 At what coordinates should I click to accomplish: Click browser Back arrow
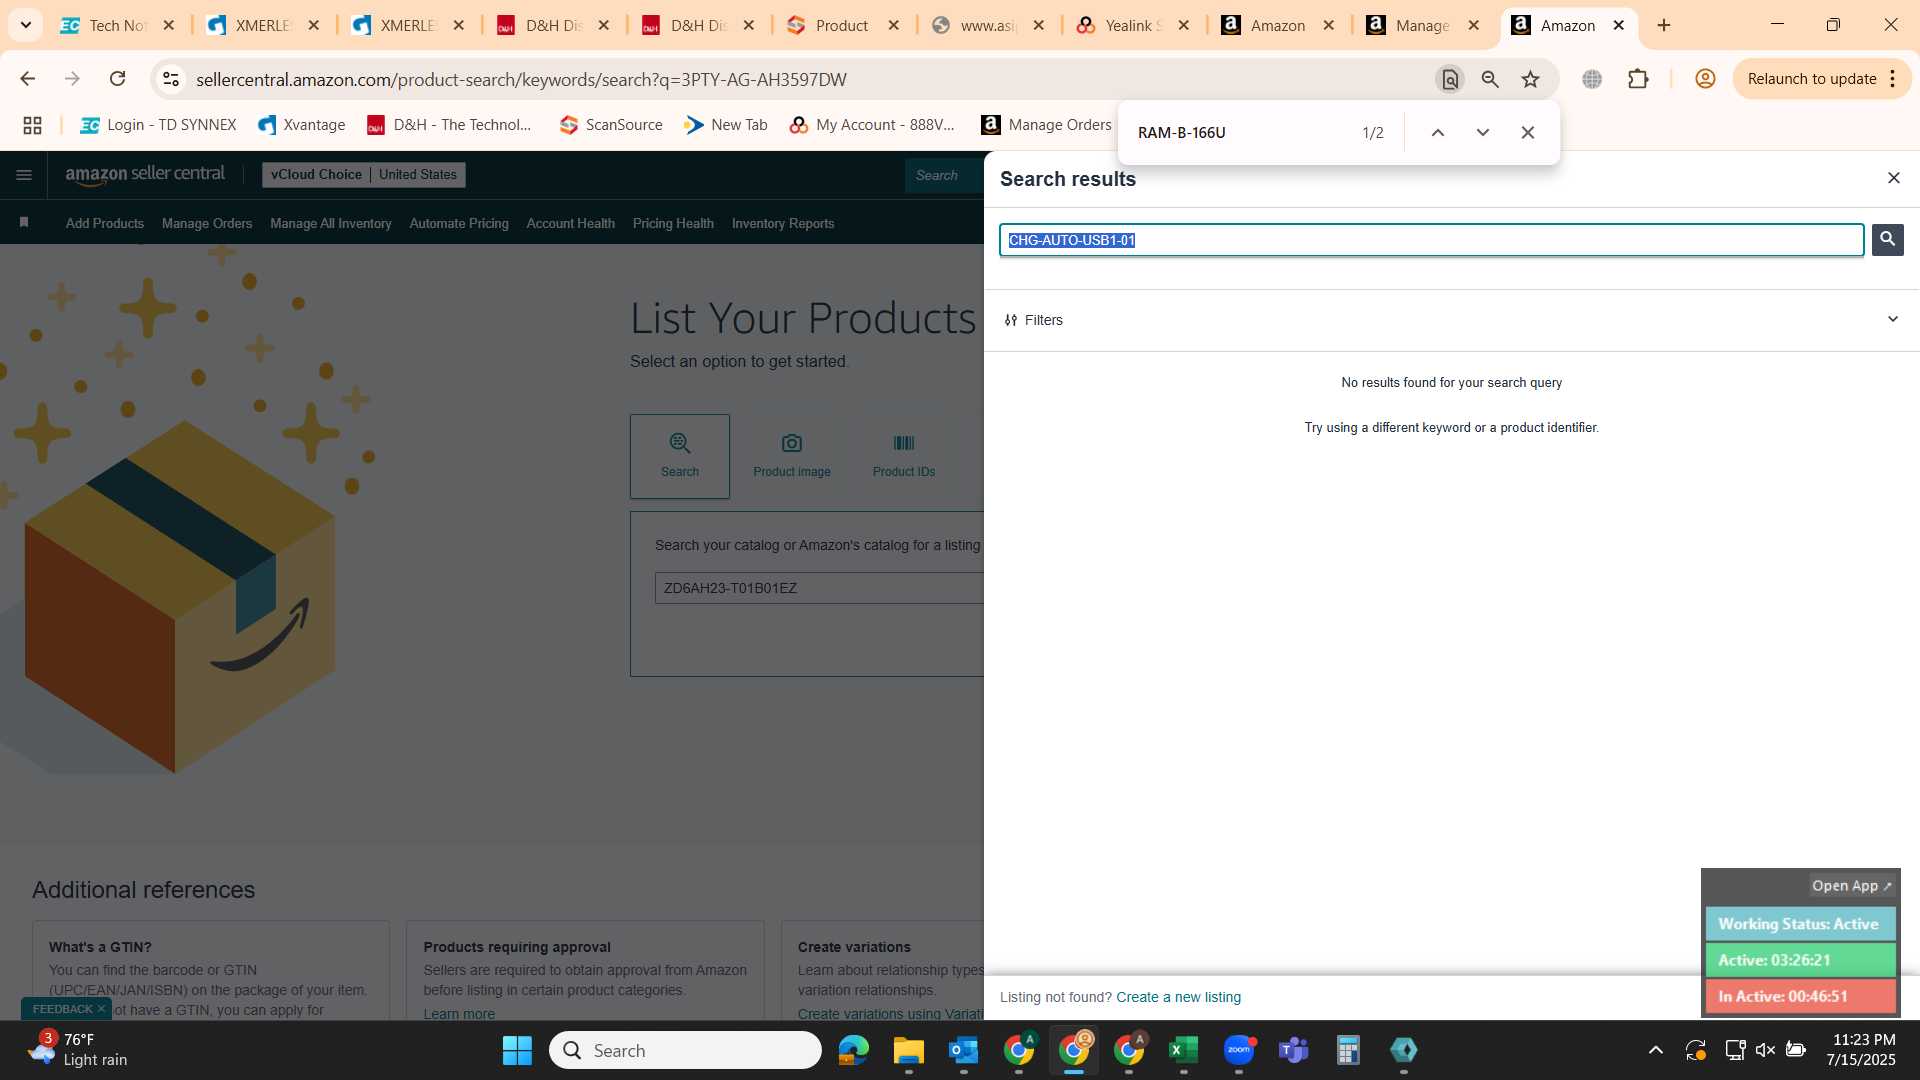[x=28, y=79]
